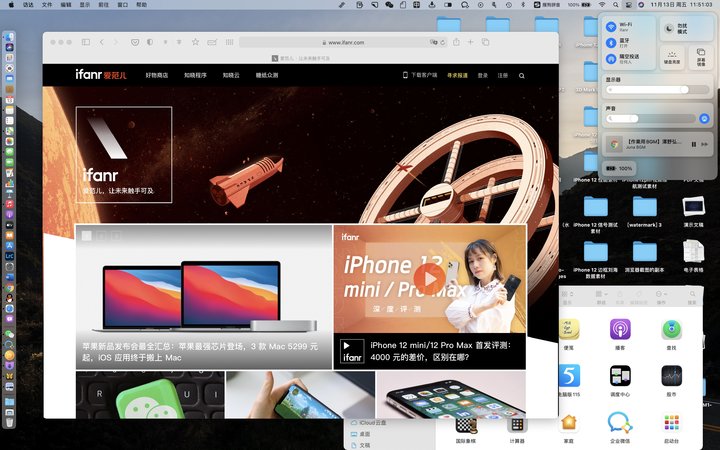
Task: Open Mission Control app in Finder window
Action: point(620,376)
